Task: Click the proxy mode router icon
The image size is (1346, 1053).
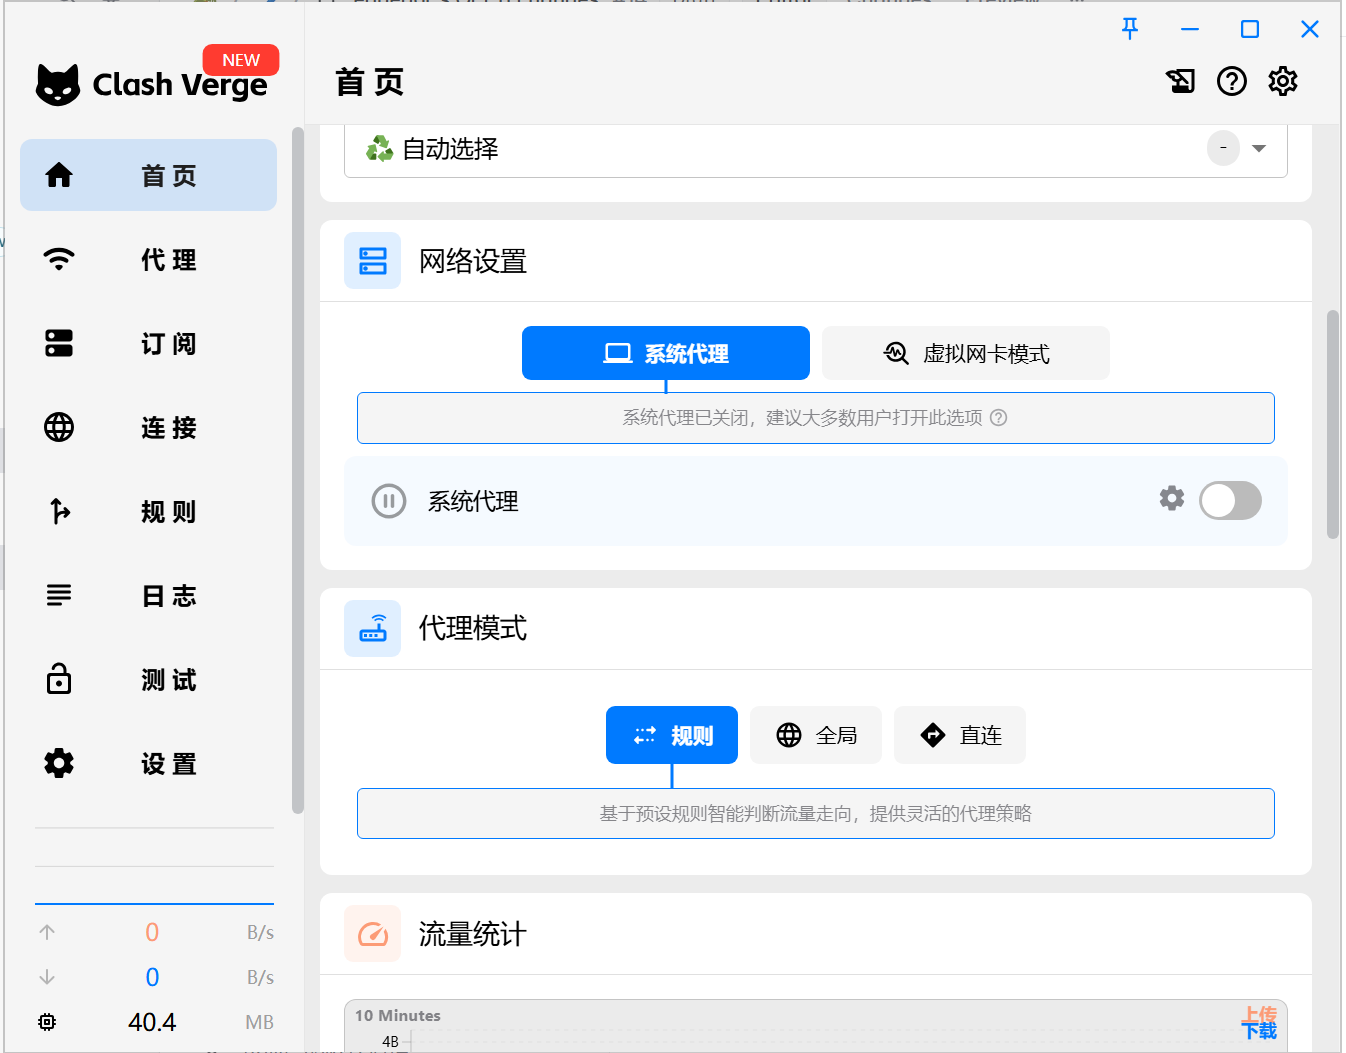Action: (x=372, y=628)
